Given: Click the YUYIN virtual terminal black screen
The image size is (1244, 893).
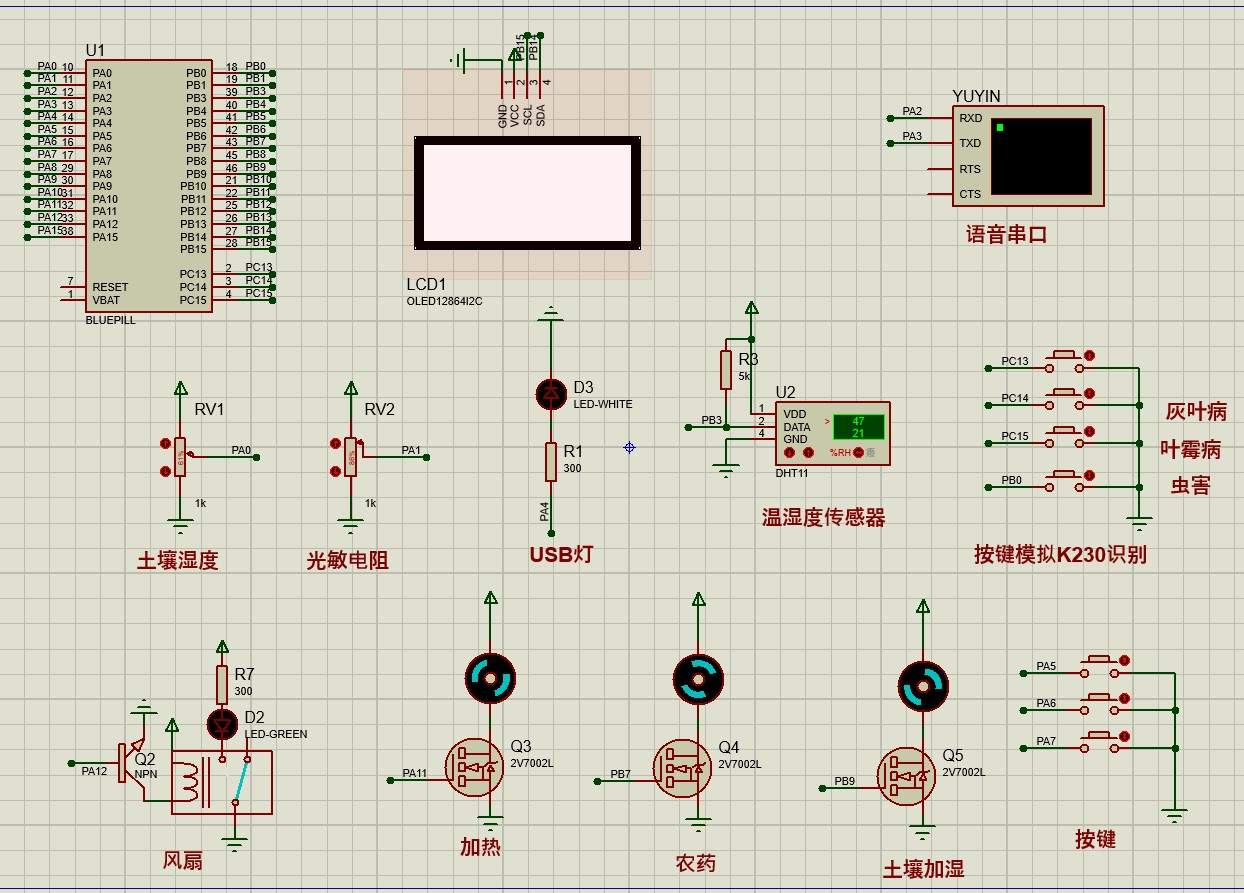Looking at the screenshot, I should click(x=1041, y=156).
